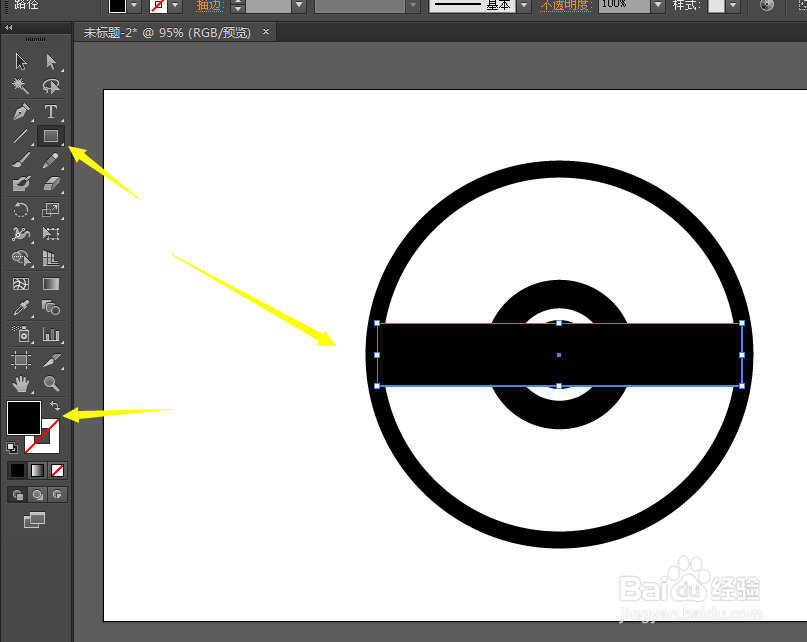Select the Line Segment tool

click(21, 136)
